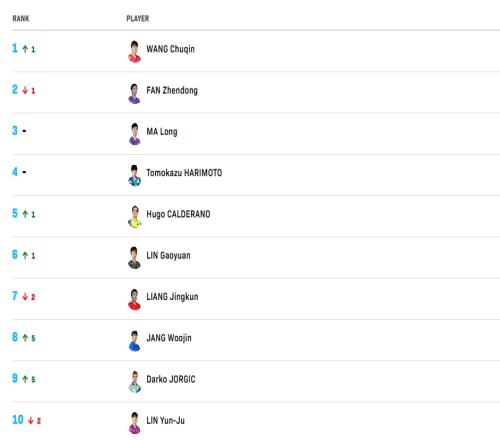The height and width of the screenshot is (440, 500).
Task: Click LIN Gaoyuan's player avatar
Action: point(135,258)
